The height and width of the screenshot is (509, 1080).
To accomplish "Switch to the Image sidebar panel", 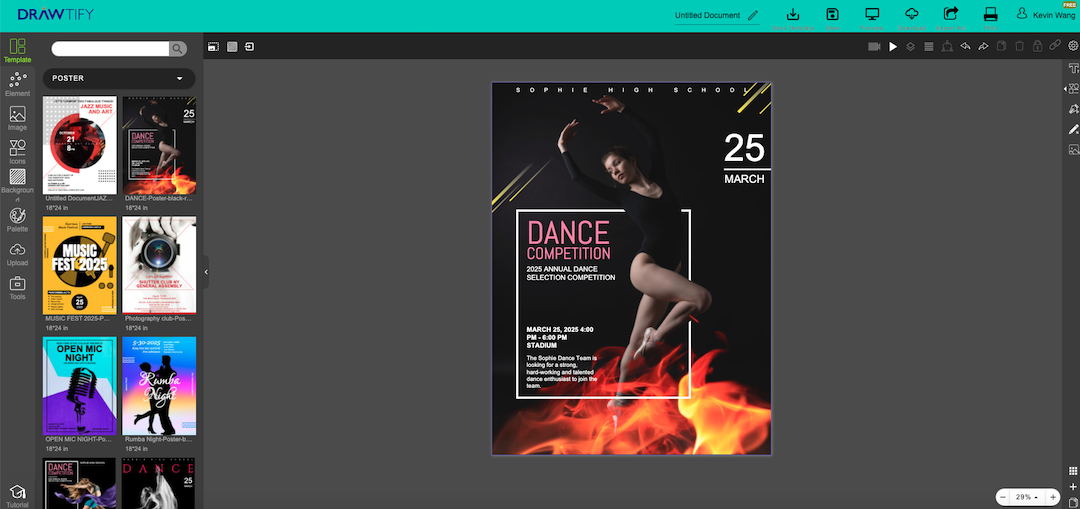I will [x=17, y=118].
